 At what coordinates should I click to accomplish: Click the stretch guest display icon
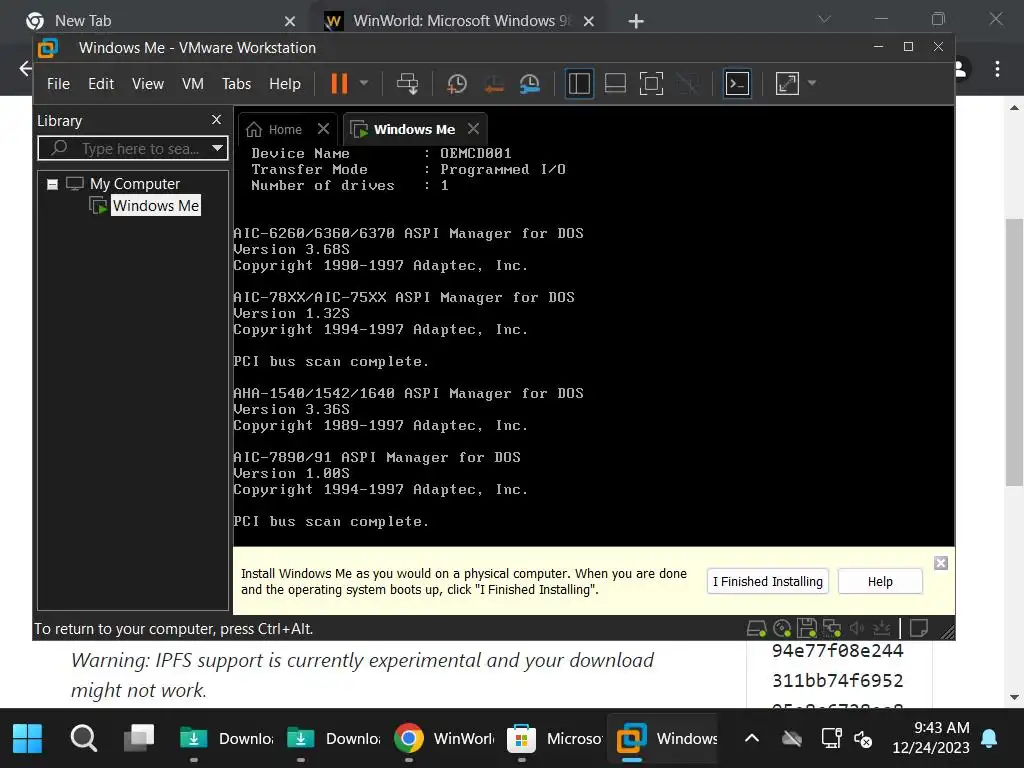[787, 84]
